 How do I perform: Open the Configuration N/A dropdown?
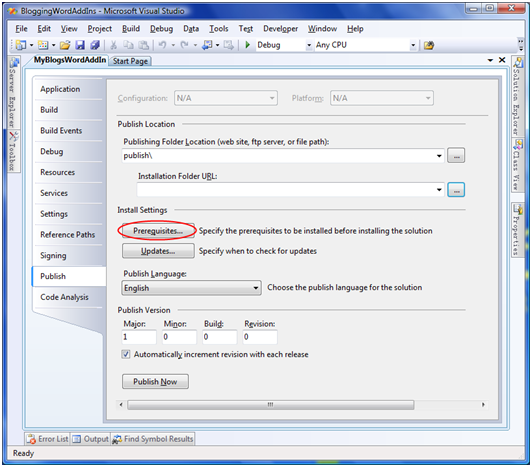click(226, 98)
